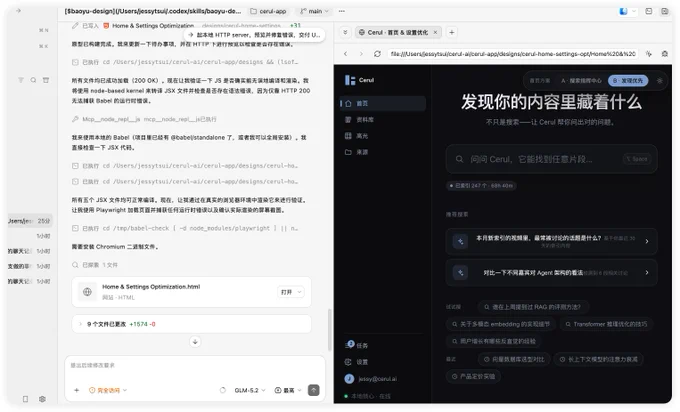
Task: Click the recent 产品定价实验 chip
Action: tap(473, 376)
